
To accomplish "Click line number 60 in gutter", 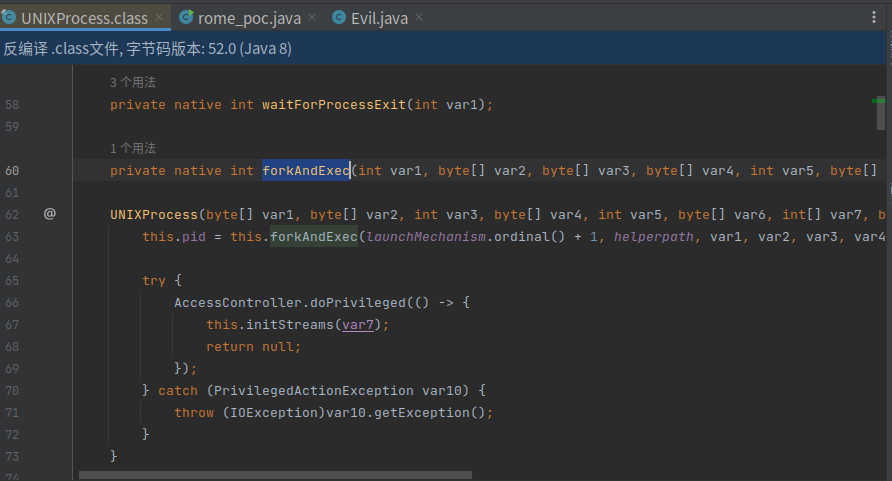I will click(12, 171).
